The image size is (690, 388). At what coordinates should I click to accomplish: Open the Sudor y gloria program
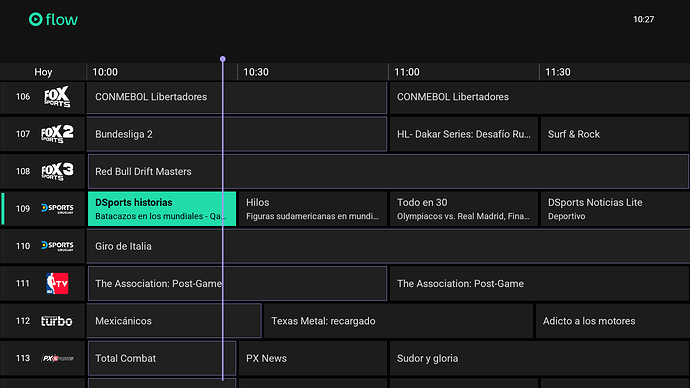pos(540,359)
